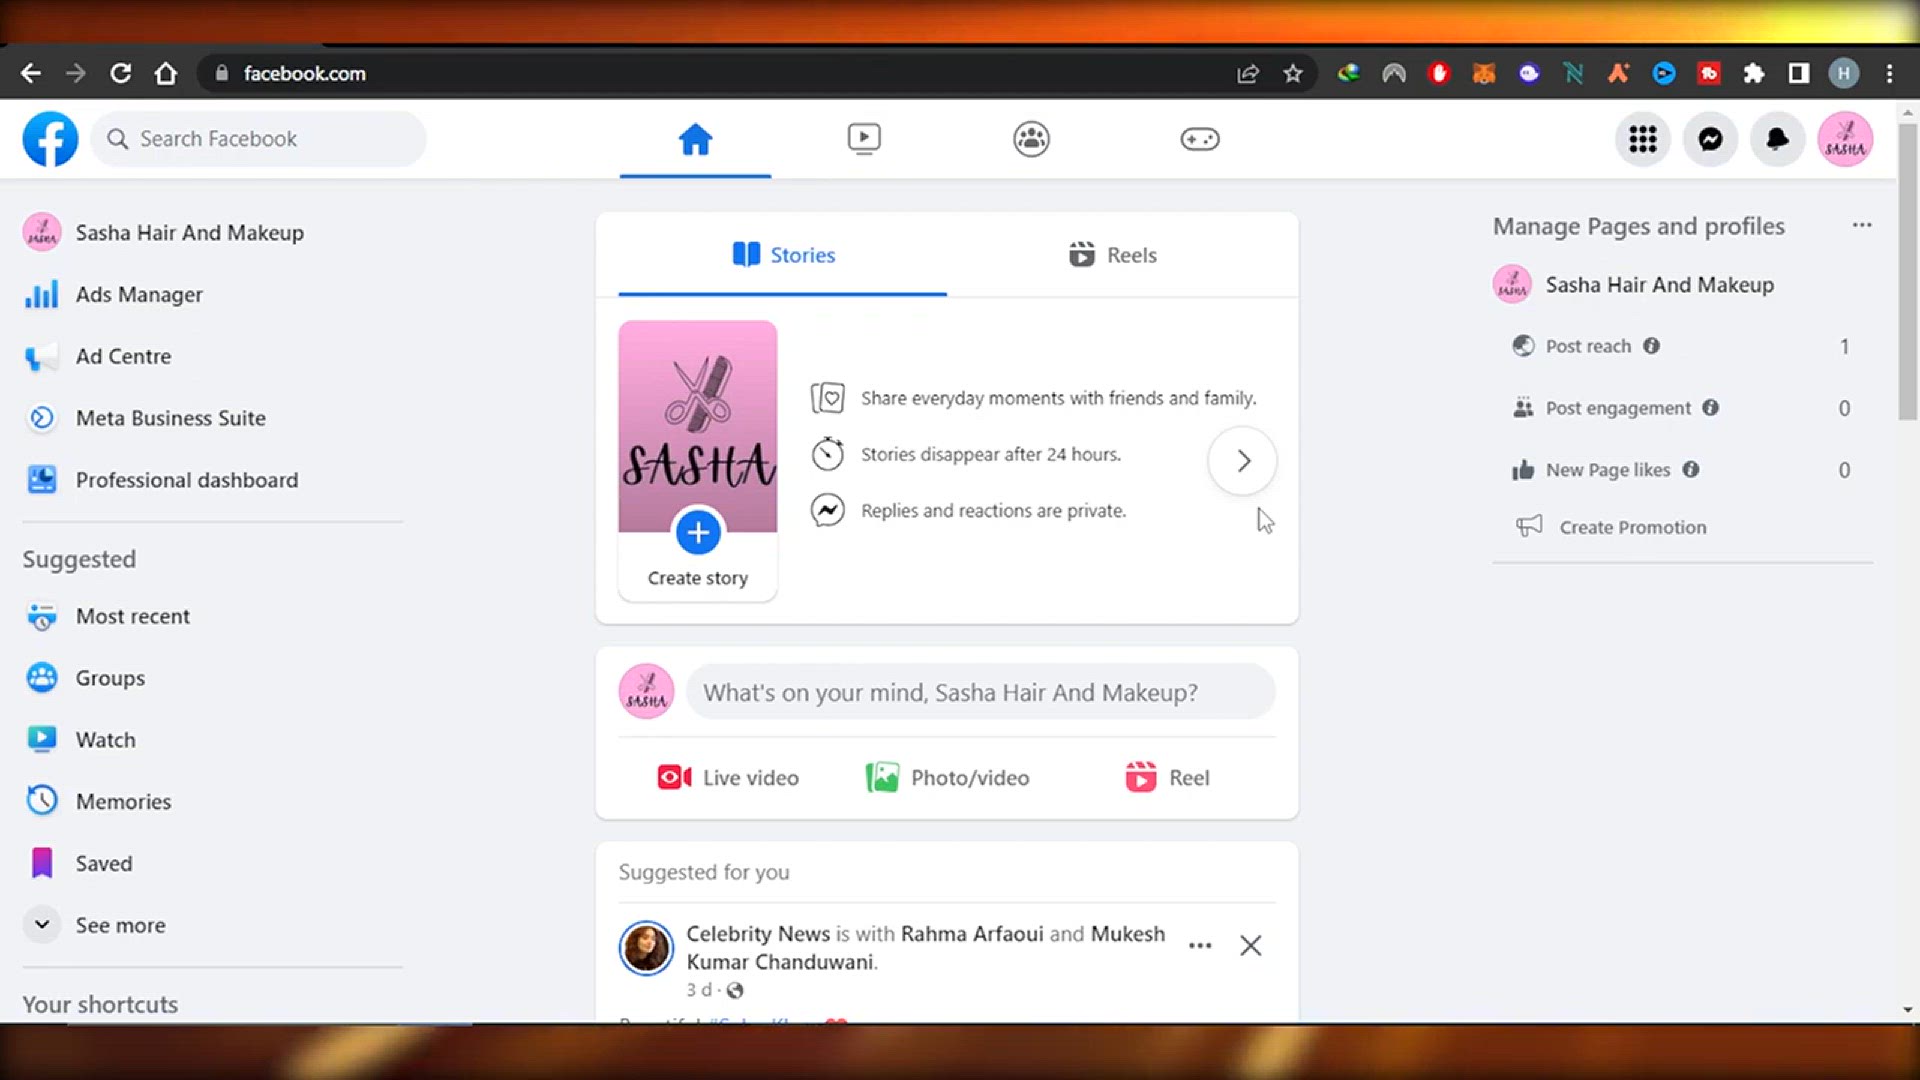Open Chrome profile H avatar
The image size is (1920, 1080).
click(1844, 73)
